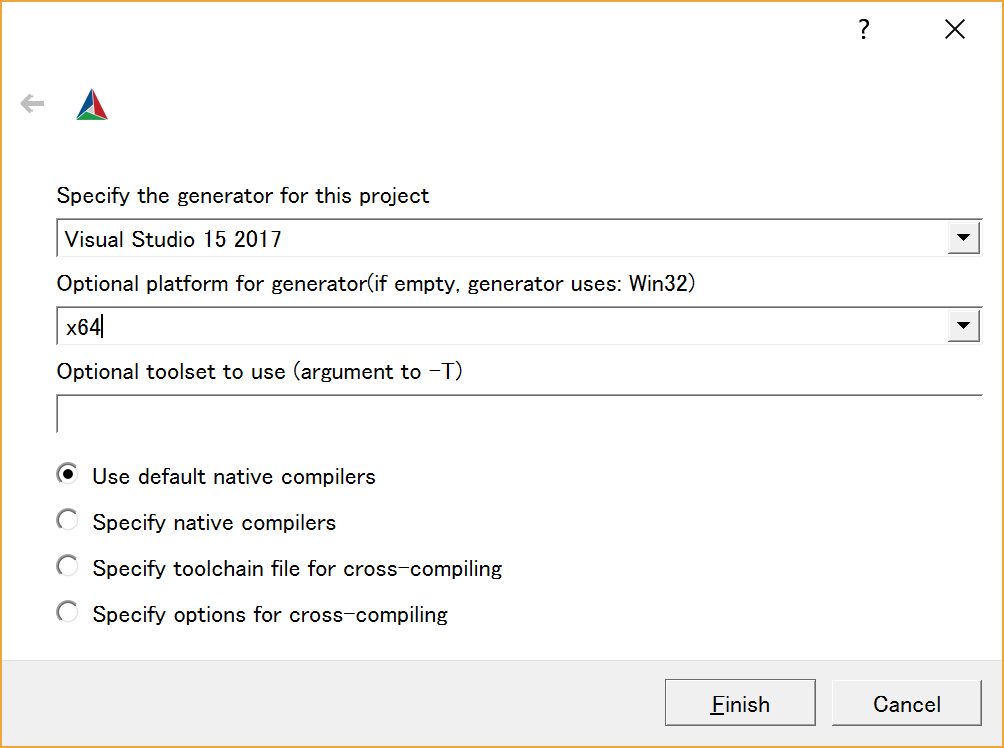
Task: Select Use default native compilers
Action: (x=216, y=476)
